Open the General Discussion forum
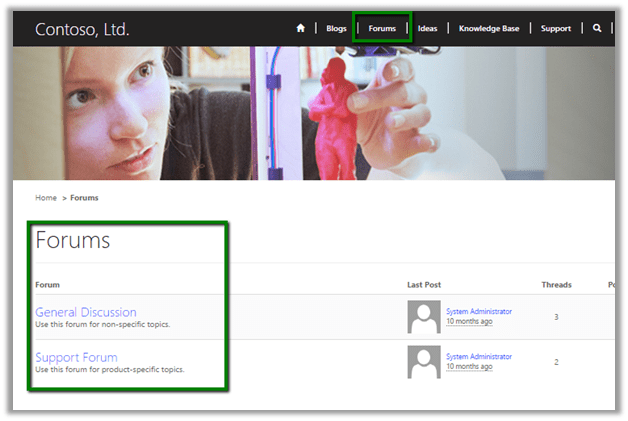Image resolution: width=628 pixels, height=421 pixels. point(86,312)
